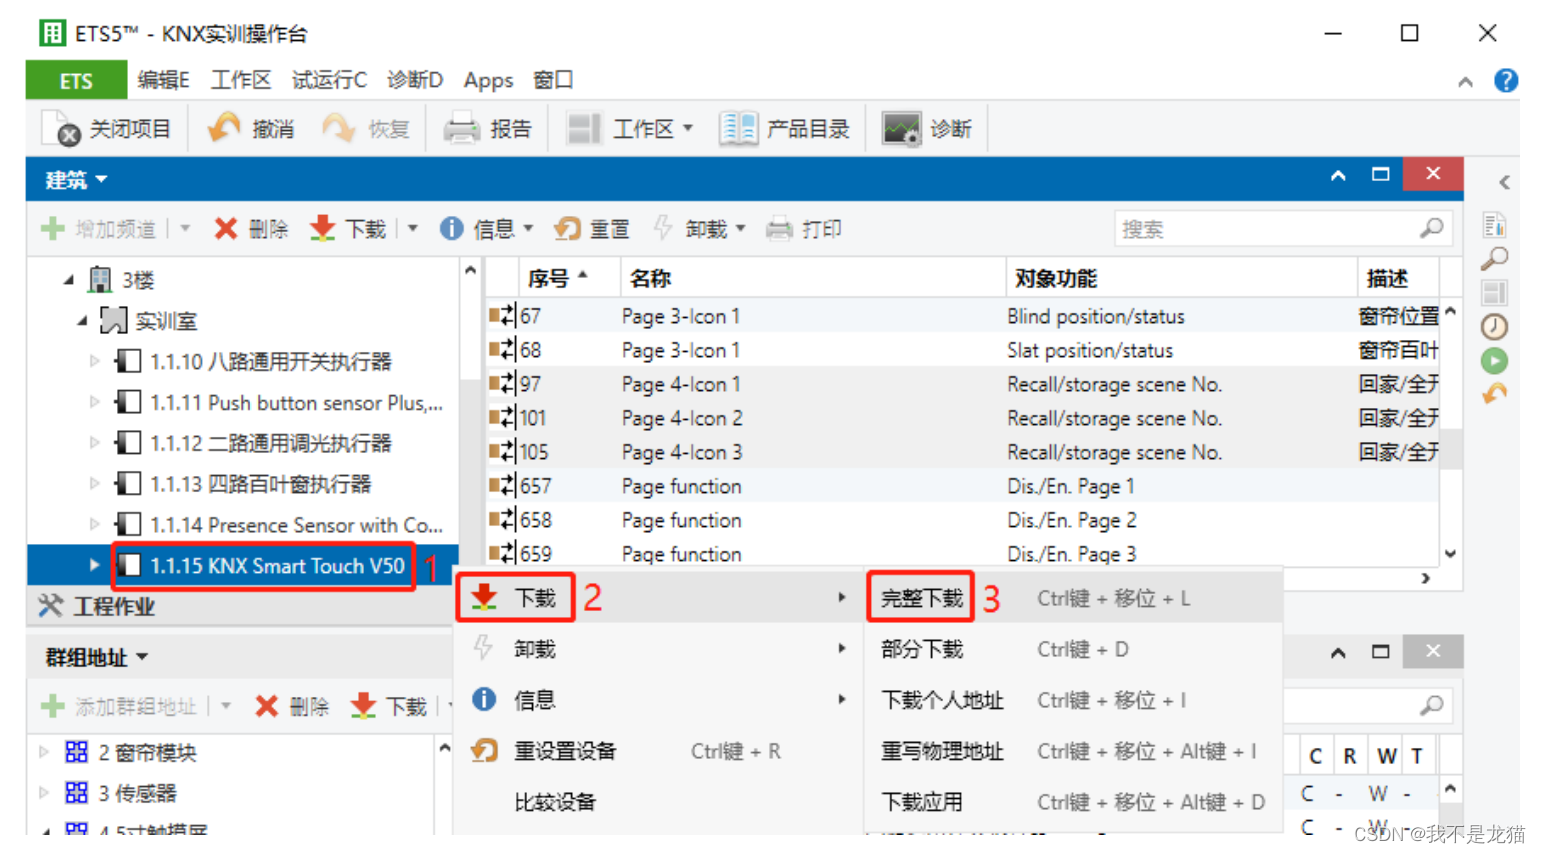Open the 诊断D menu in the menu bar

click(x=415, y=80)
